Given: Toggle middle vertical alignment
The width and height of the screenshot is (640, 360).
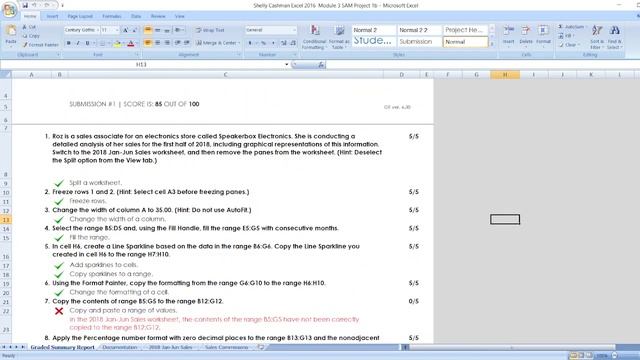Looking at the screenshot, I should (x=158, y=30).
